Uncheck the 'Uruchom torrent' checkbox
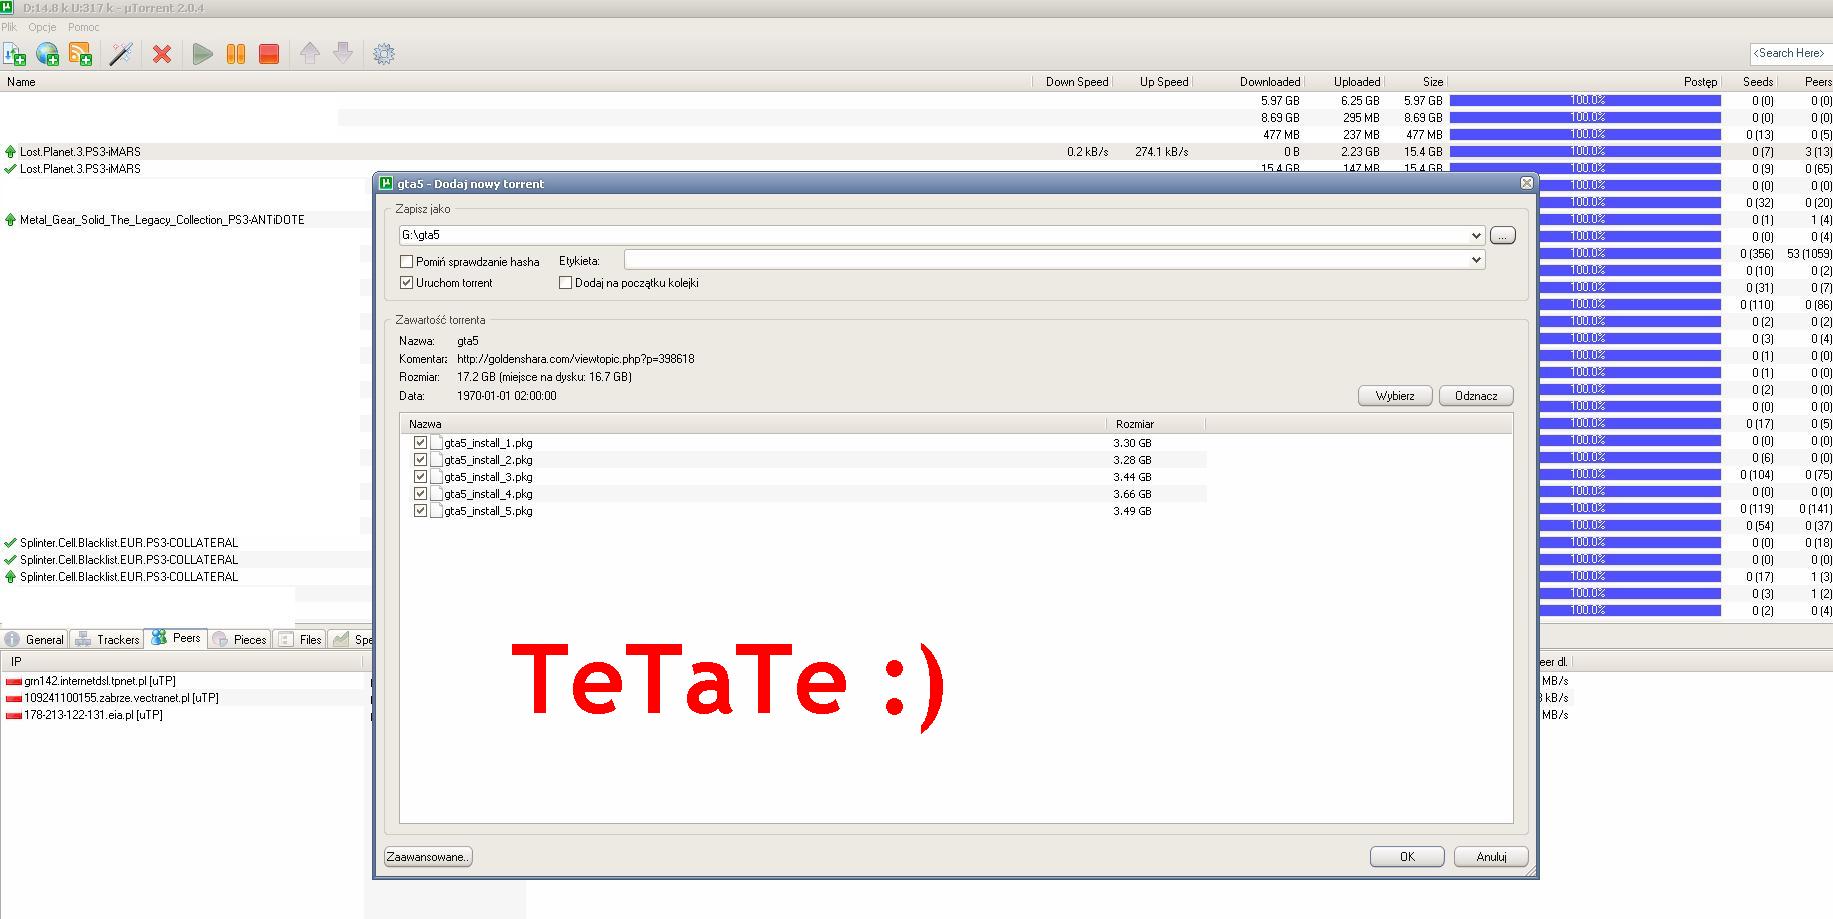The height and width of the screenshot is (919, 1833). click(407, 283)
